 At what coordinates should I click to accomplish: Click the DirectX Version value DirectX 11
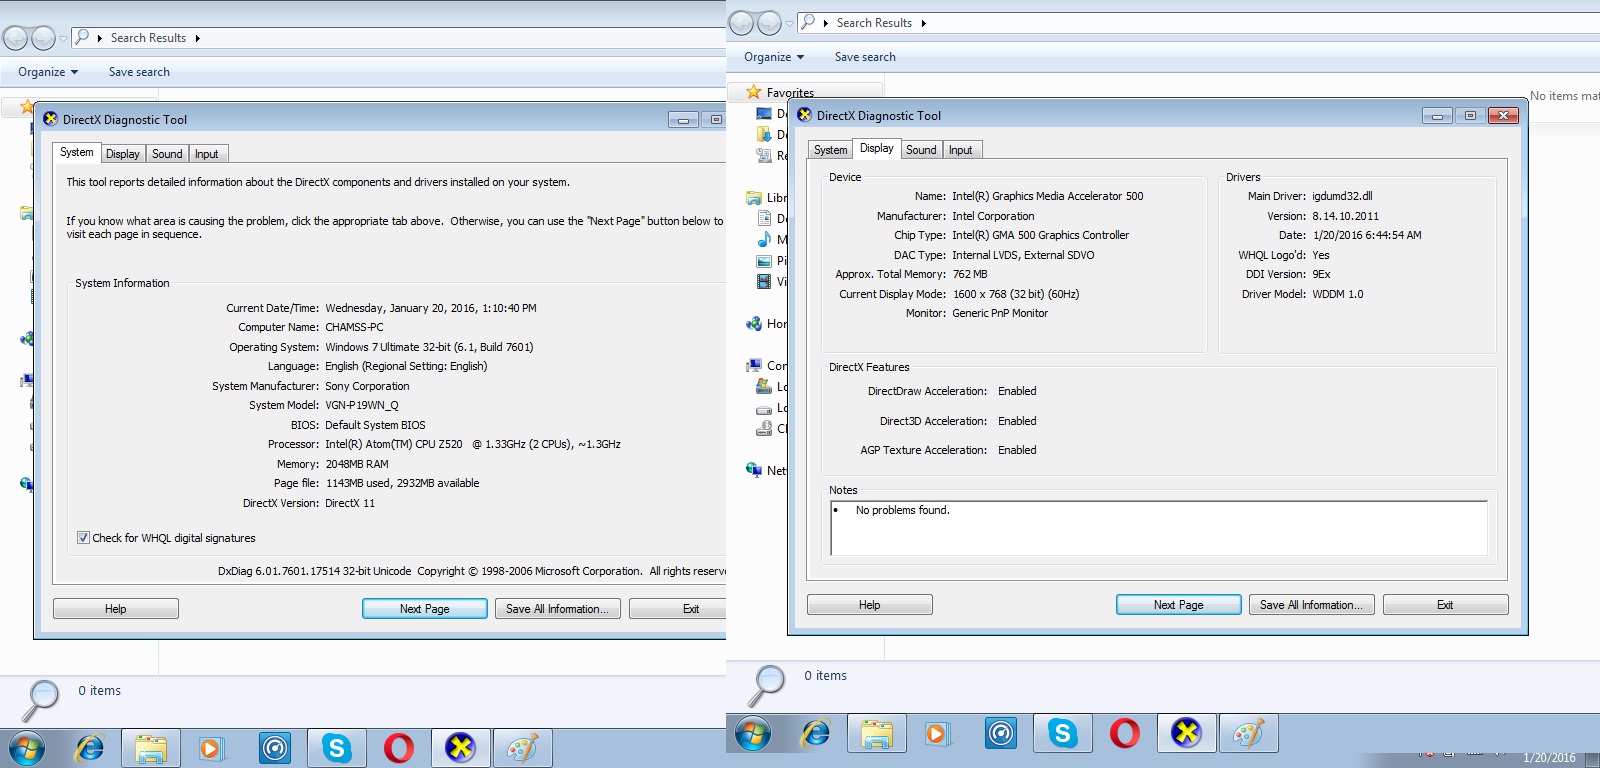click(x=350, y=503)
